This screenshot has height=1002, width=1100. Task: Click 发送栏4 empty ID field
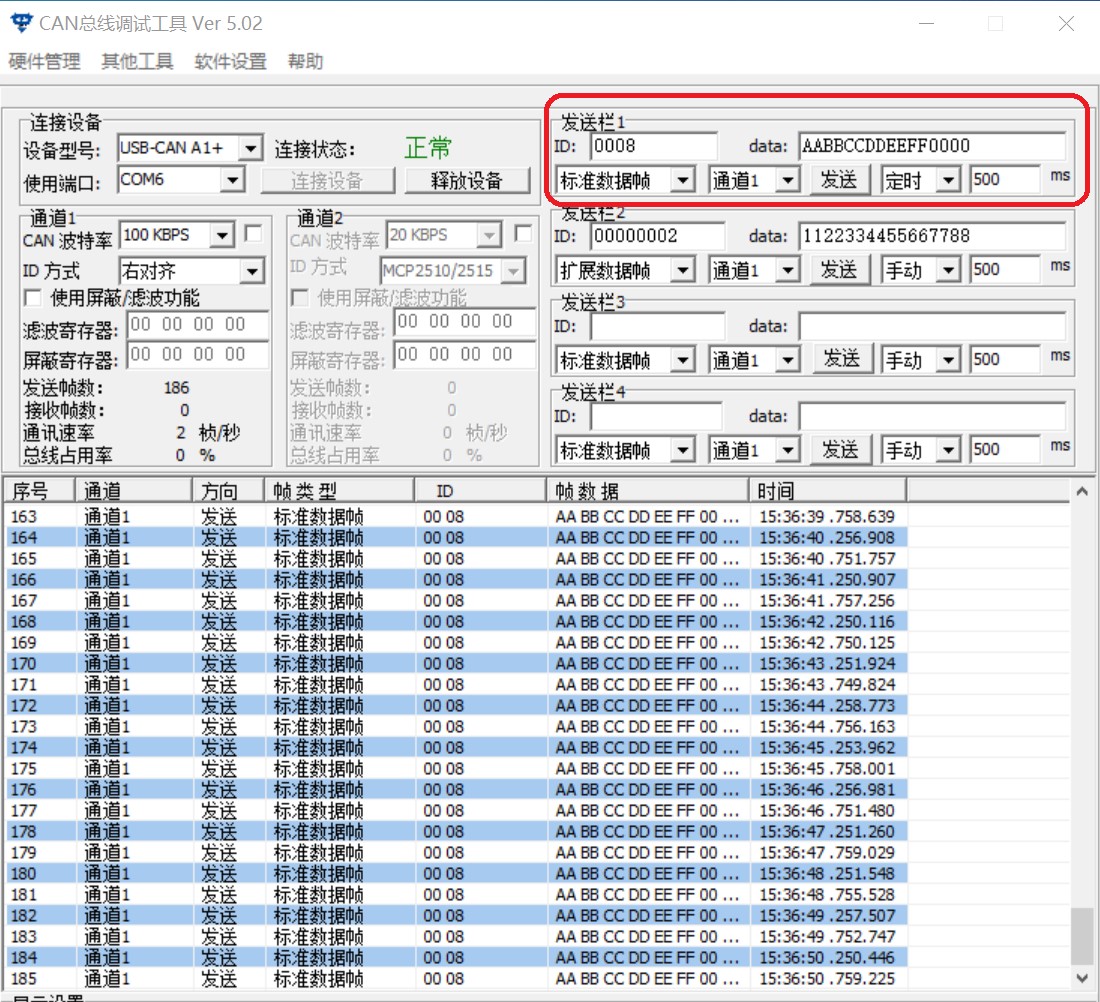click(x=656, y=416)
